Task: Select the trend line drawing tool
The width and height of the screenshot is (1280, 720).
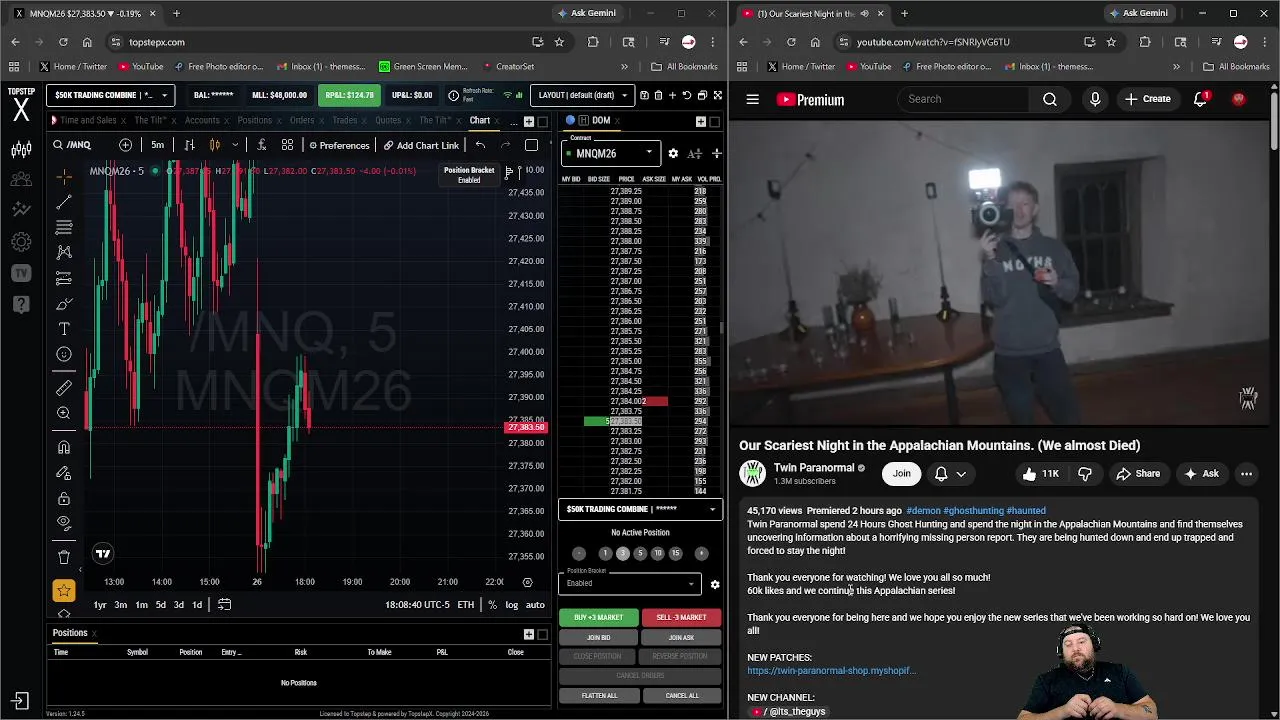Action: [x=64, y=202]
